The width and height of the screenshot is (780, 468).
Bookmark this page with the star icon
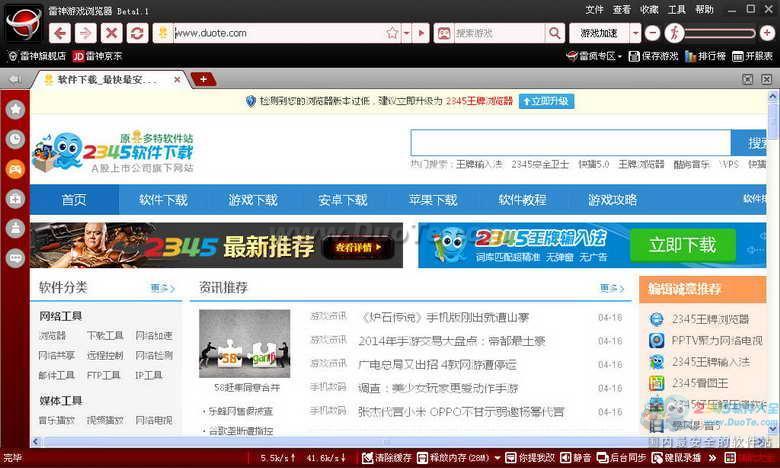tap(392, 33)
